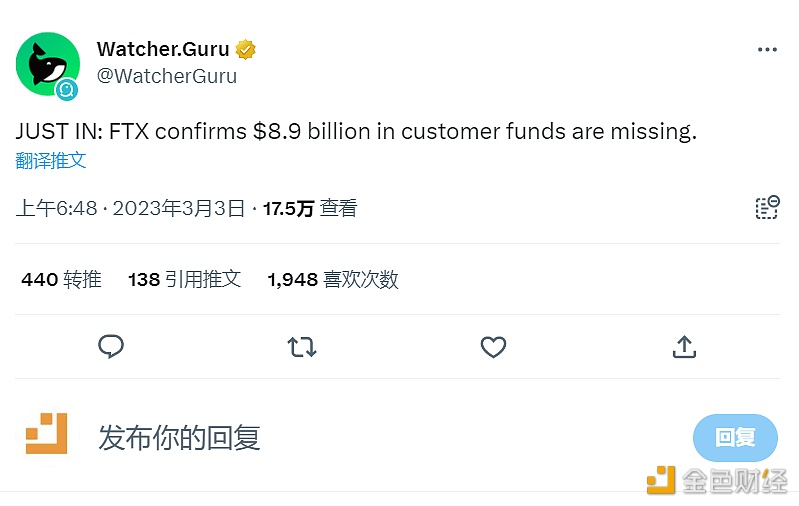Open the three-dot more options menu

[x=767, y=50]
